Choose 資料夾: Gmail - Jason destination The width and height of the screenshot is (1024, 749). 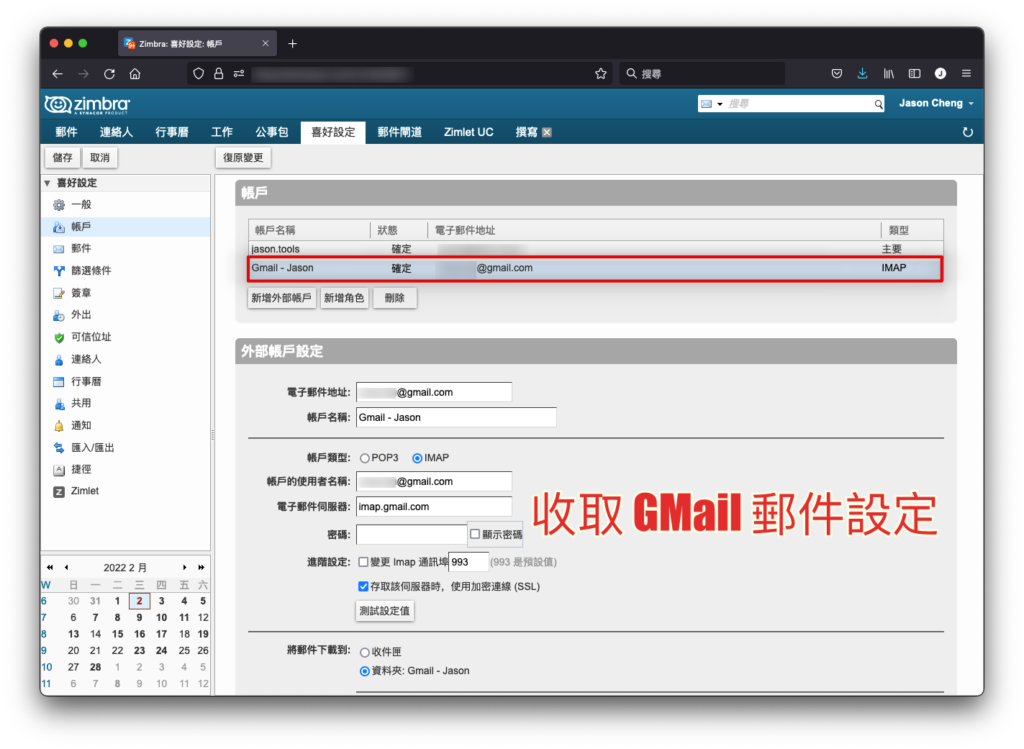pos(364,671)
